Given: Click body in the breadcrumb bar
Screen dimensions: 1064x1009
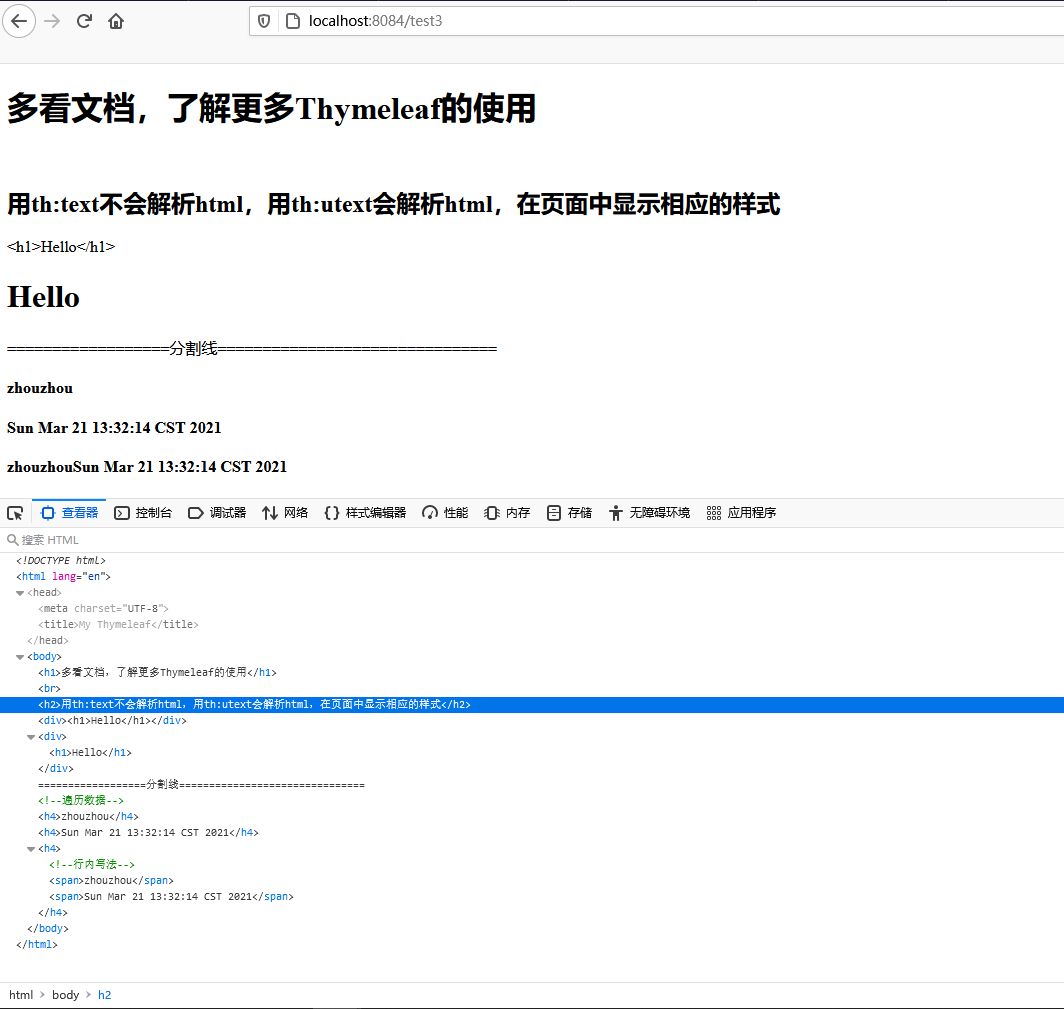Looking at the screenshot, I should [x=65, y=995].
